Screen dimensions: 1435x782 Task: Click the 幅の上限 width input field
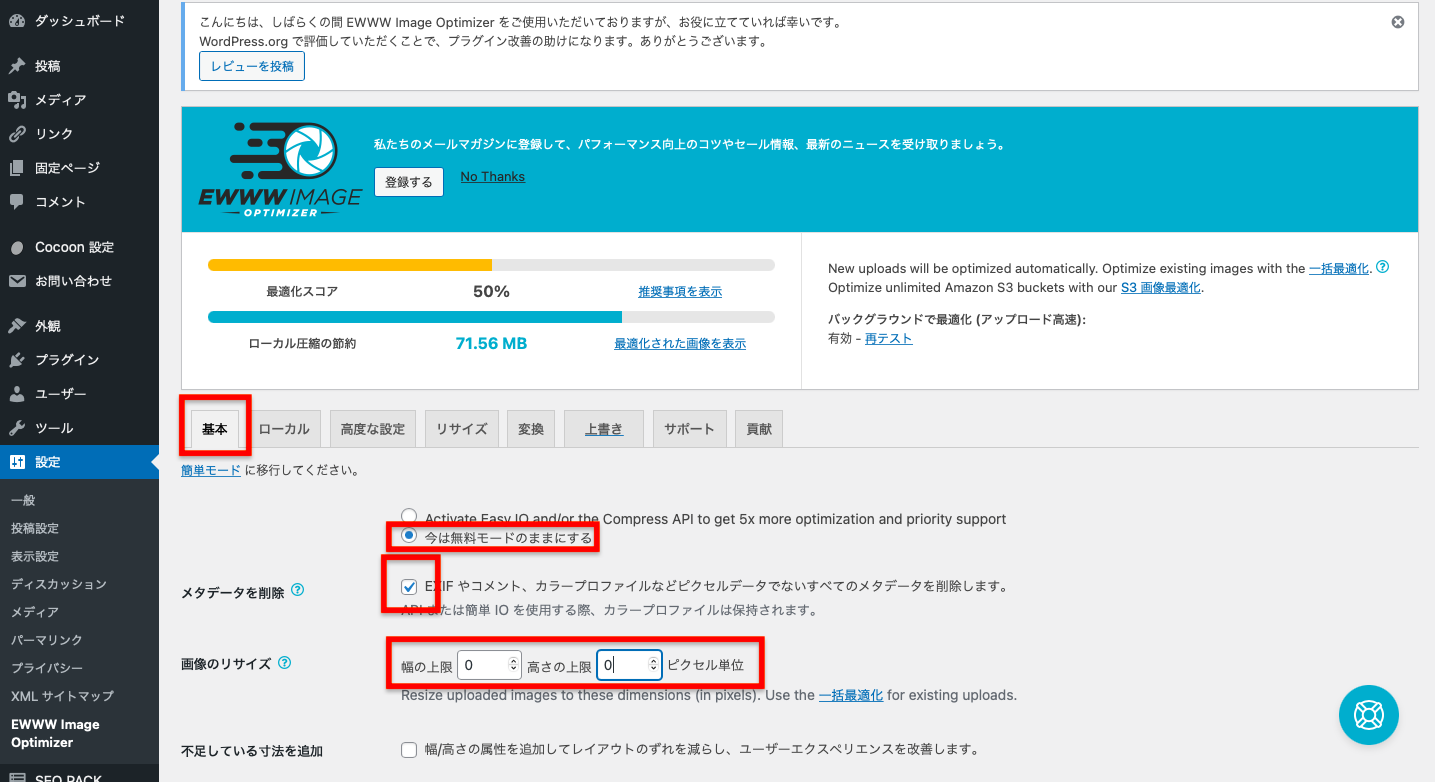(x=489, y=664)
